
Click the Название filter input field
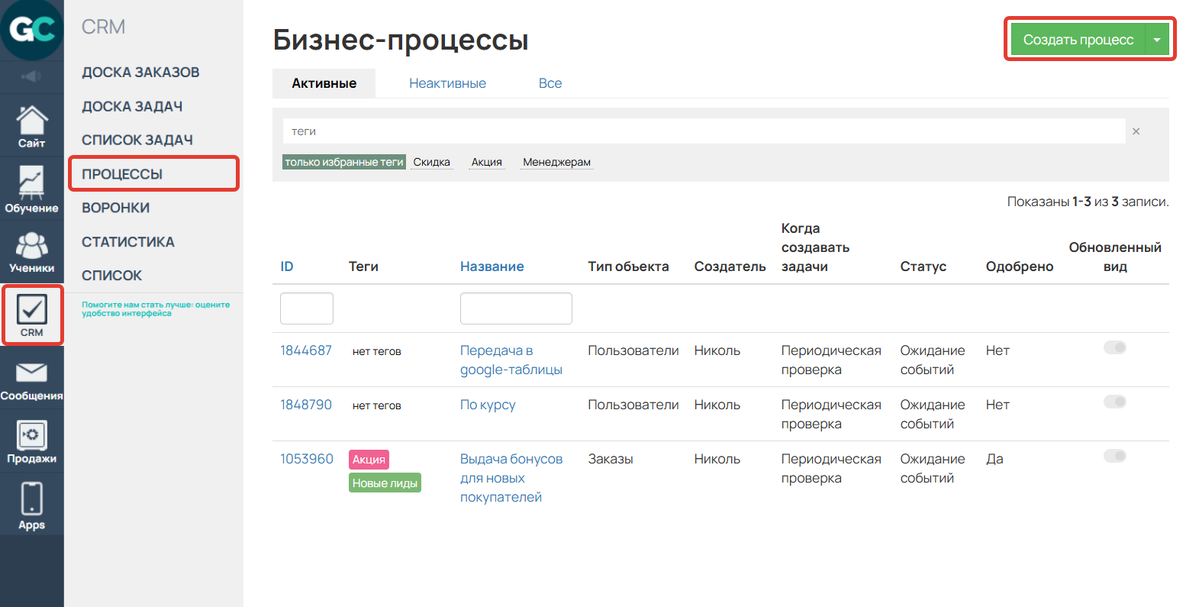pos(516,309)
